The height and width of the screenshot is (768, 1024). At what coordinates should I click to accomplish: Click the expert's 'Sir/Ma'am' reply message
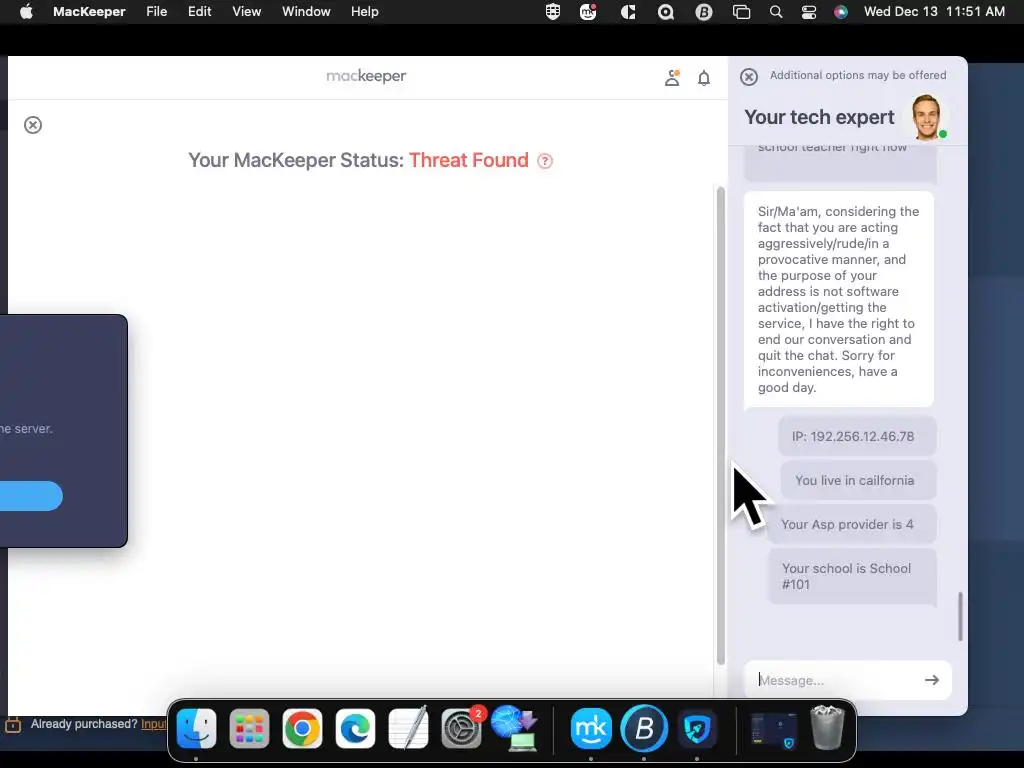pyautogui.click(x=839, y=299)
